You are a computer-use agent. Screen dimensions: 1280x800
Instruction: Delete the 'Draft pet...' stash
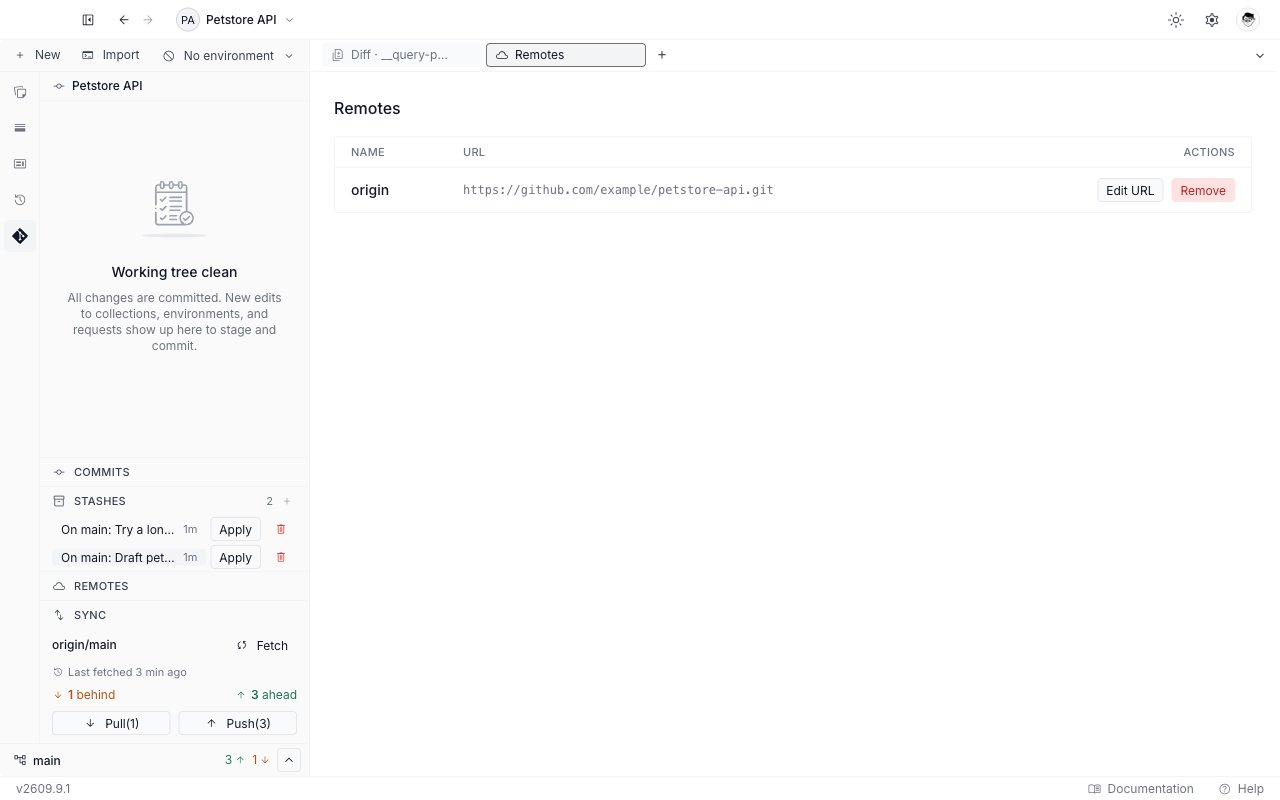pos(281,557)
